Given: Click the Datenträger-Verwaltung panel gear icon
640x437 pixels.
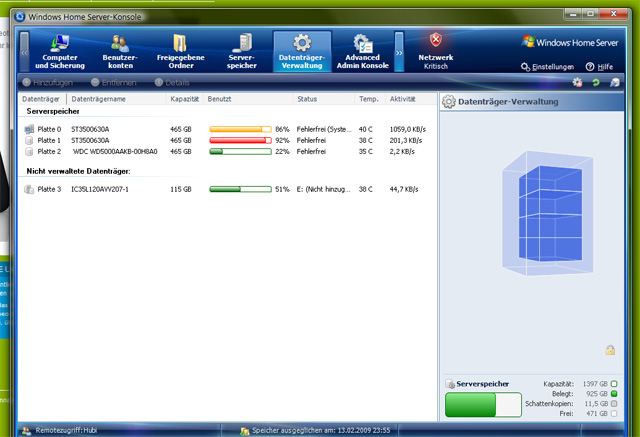Looking at the screenshot, I should [x=449, y=102].
